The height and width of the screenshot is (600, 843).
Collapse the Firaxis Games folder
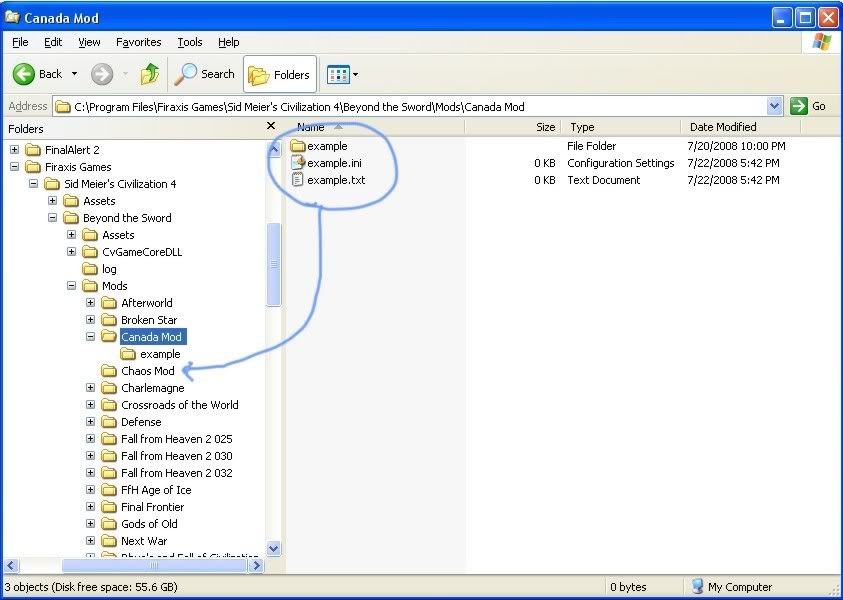tap(15, 167)
